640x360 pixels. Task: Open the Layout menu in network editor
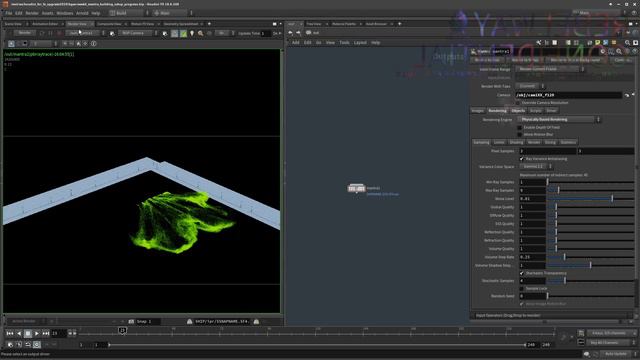click(360, 42)
